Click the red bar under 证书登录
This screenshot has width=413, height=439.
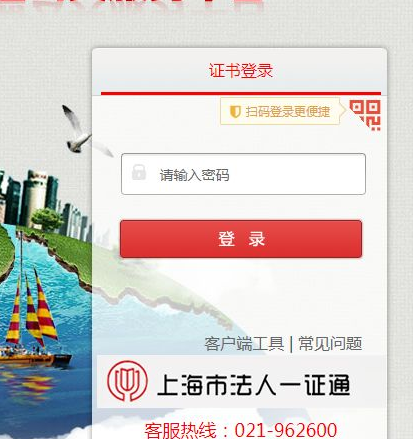(241, 93)
